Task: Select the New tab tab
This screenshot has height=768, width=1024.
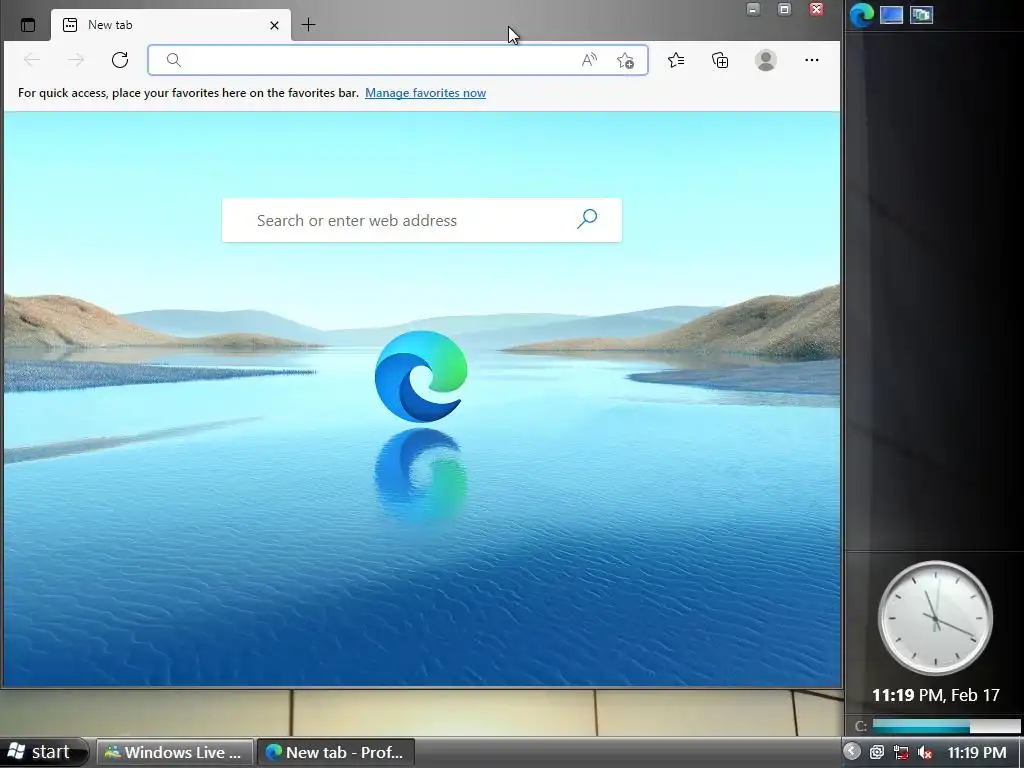Action: [x=171, y=25]
